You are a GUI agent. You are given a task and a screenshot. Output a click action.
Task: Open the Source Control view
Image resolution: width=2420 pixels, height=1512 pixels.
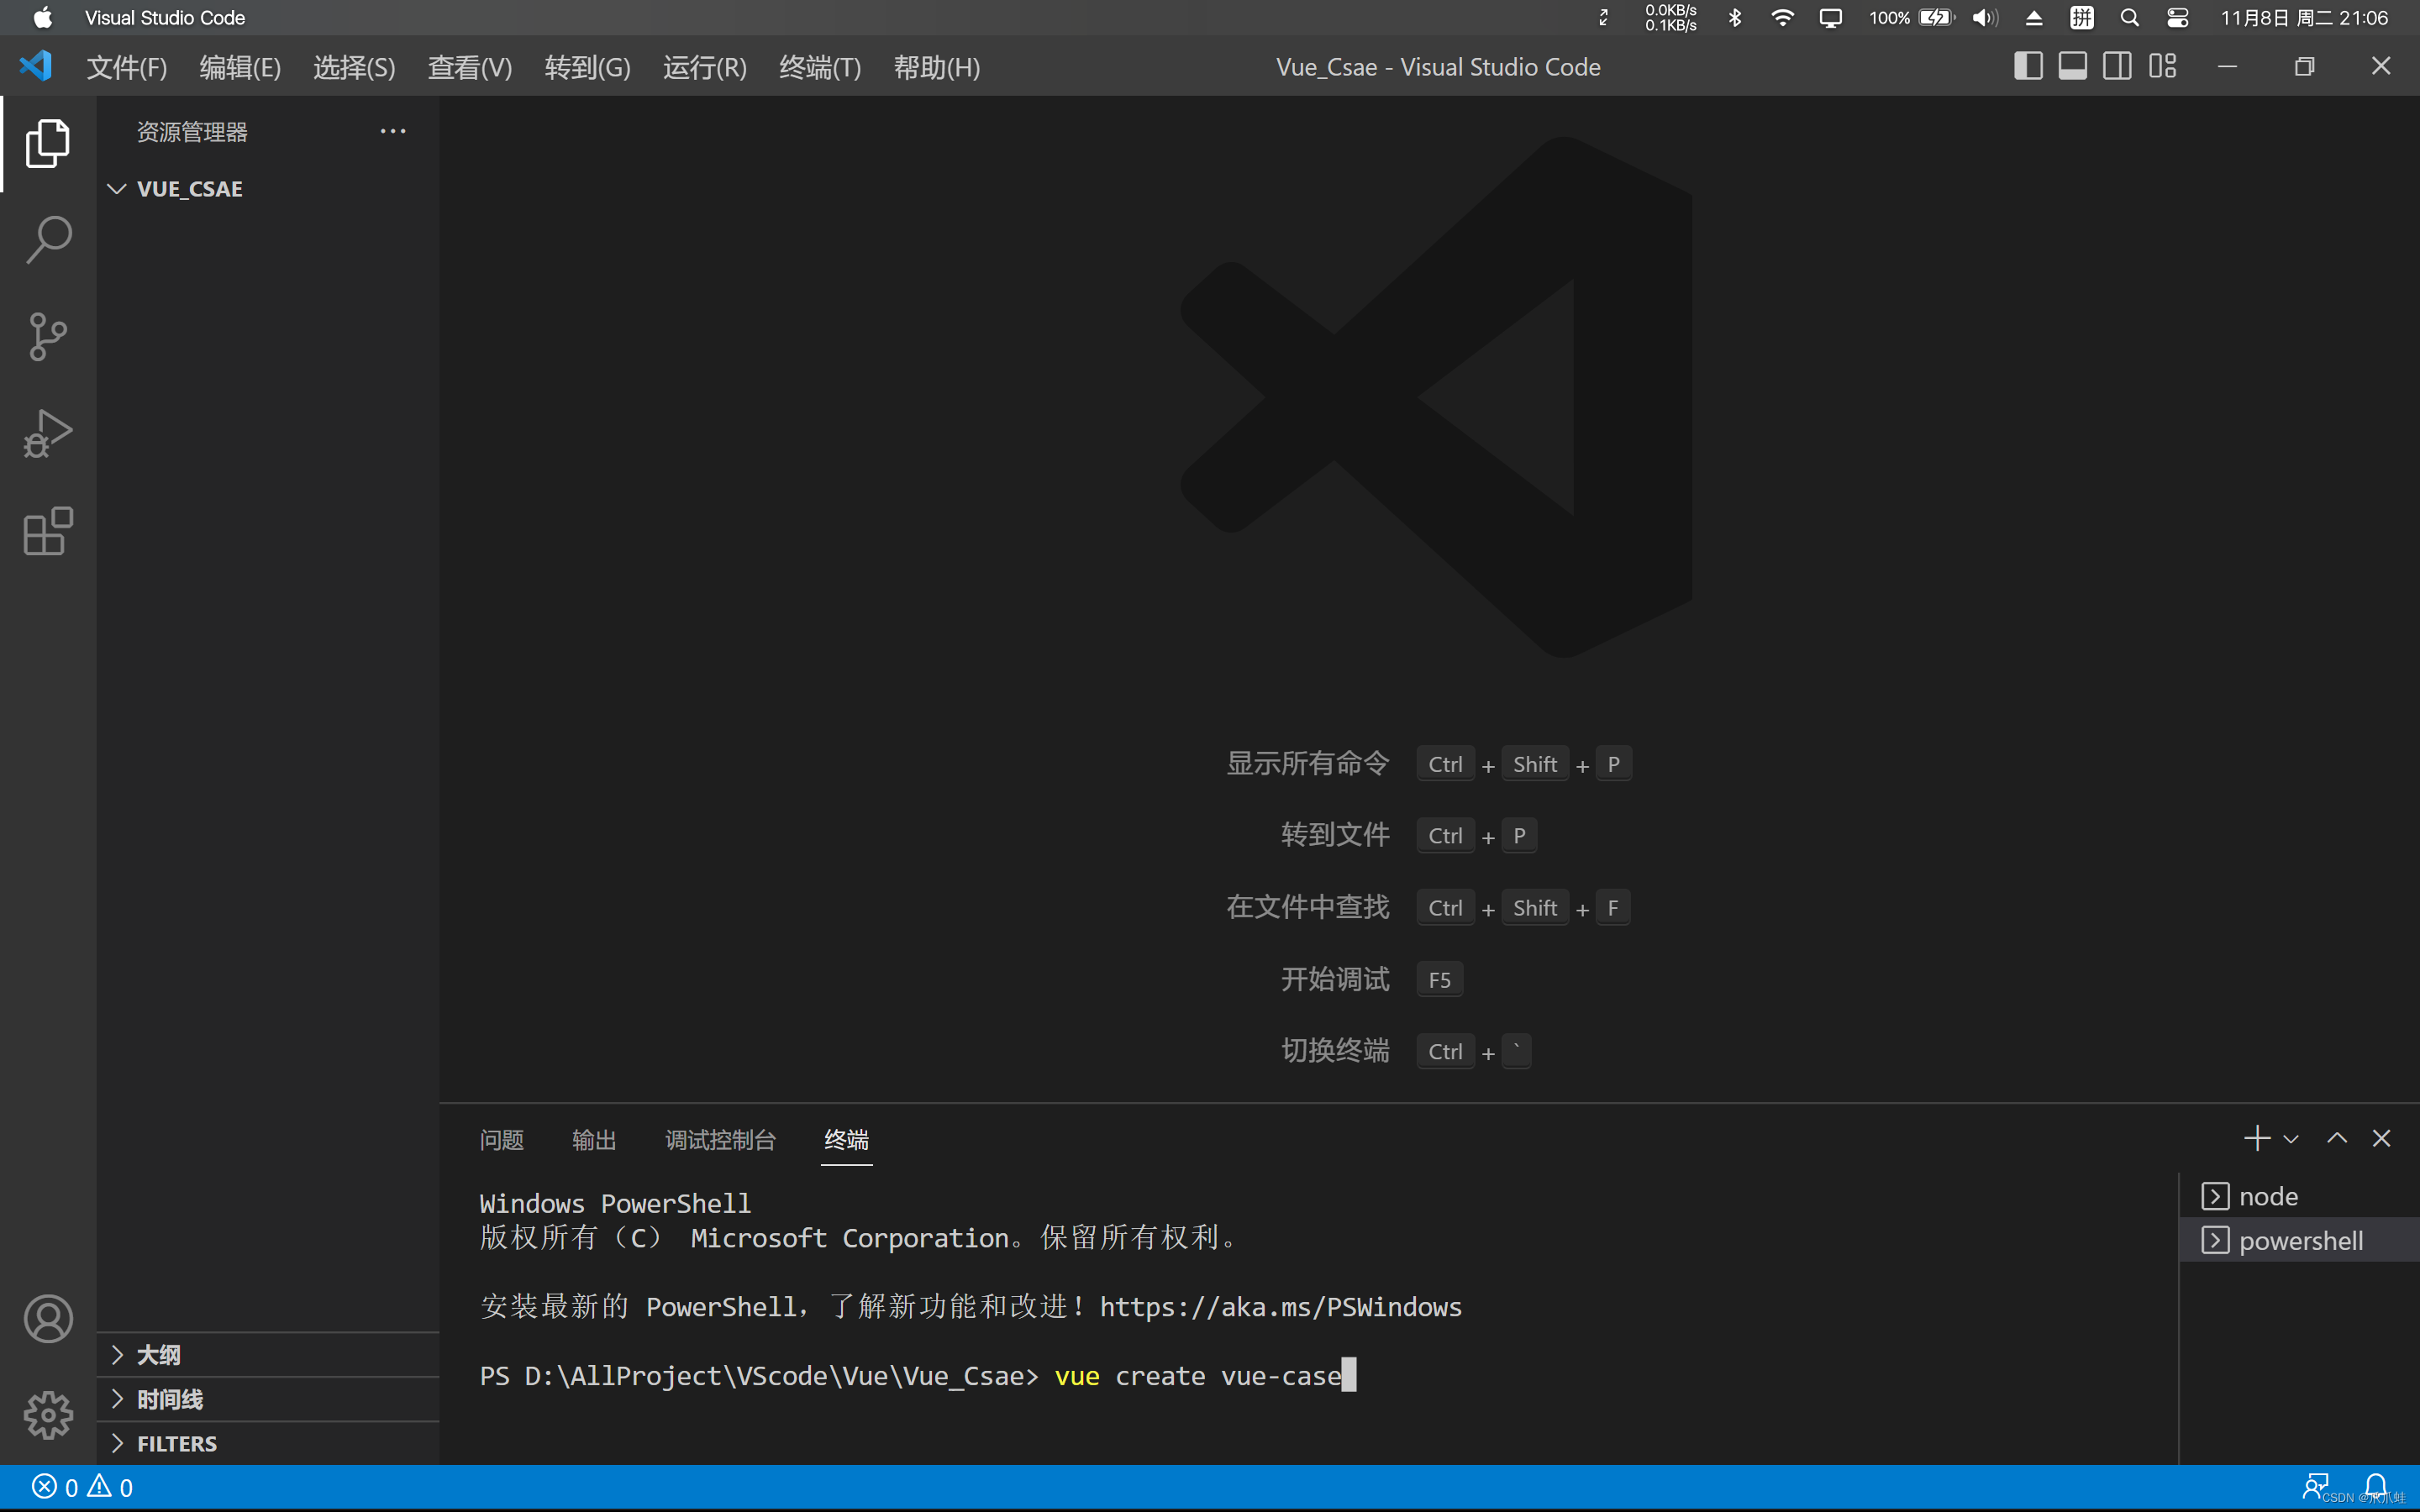[x=47, y=336]
